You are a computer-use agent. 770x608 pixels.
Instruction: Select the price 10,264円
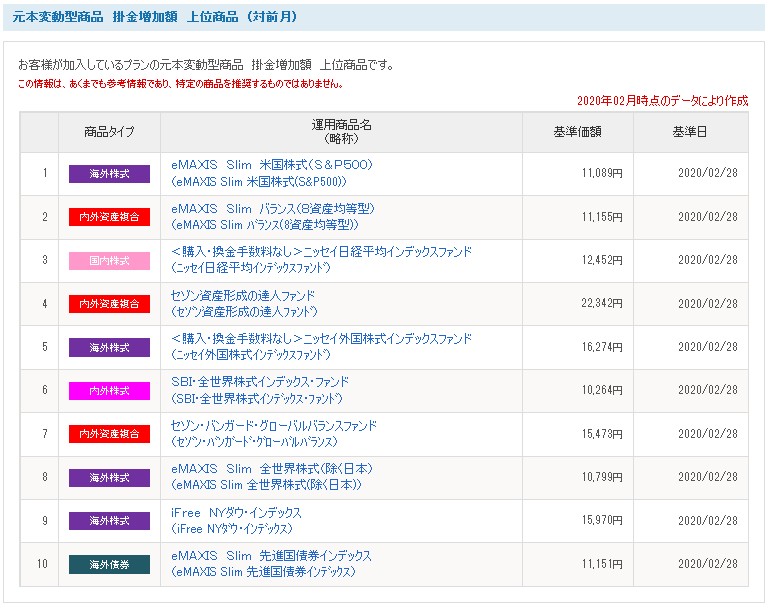coord(602,390)
